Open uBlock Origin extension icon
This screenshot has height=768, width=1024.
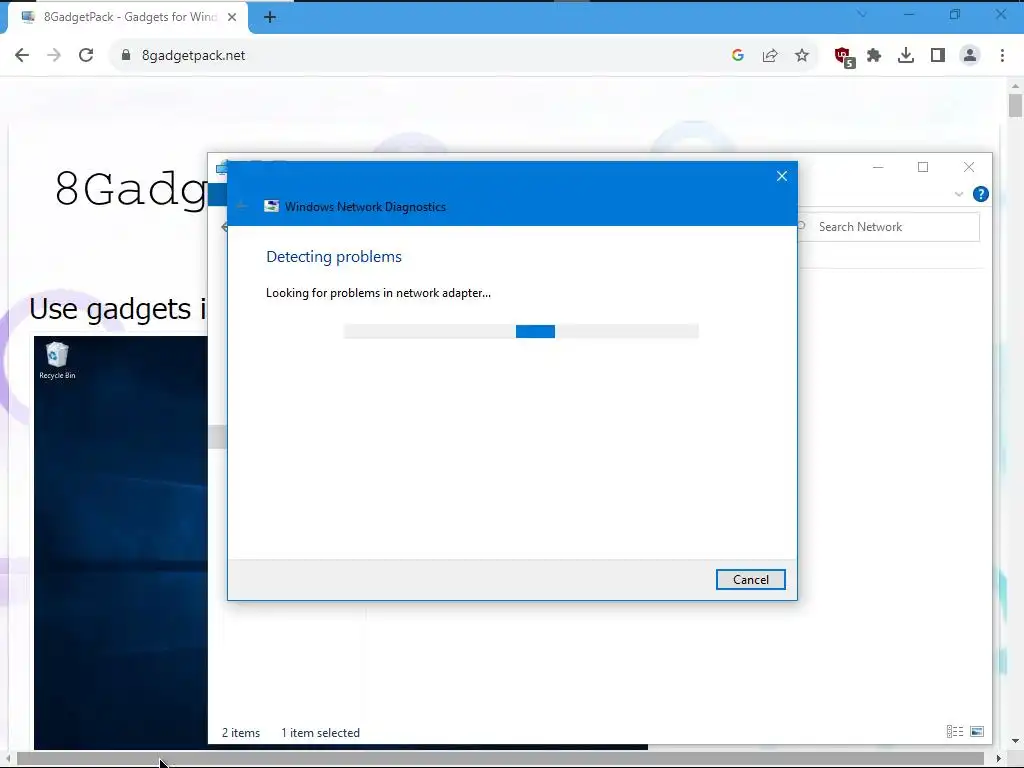(844, 57)
